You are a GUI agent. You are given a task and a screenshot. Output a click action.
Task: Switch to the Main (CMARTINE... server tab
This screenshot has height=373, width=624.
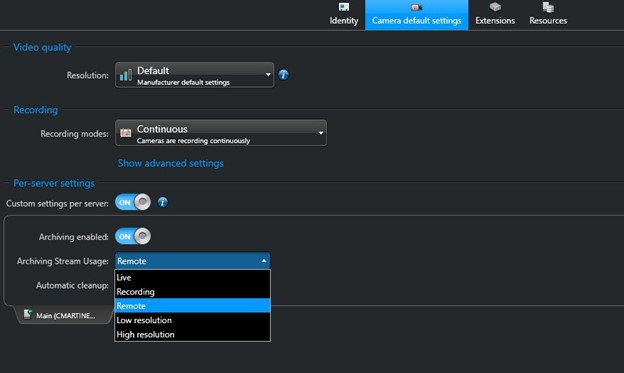64,315
